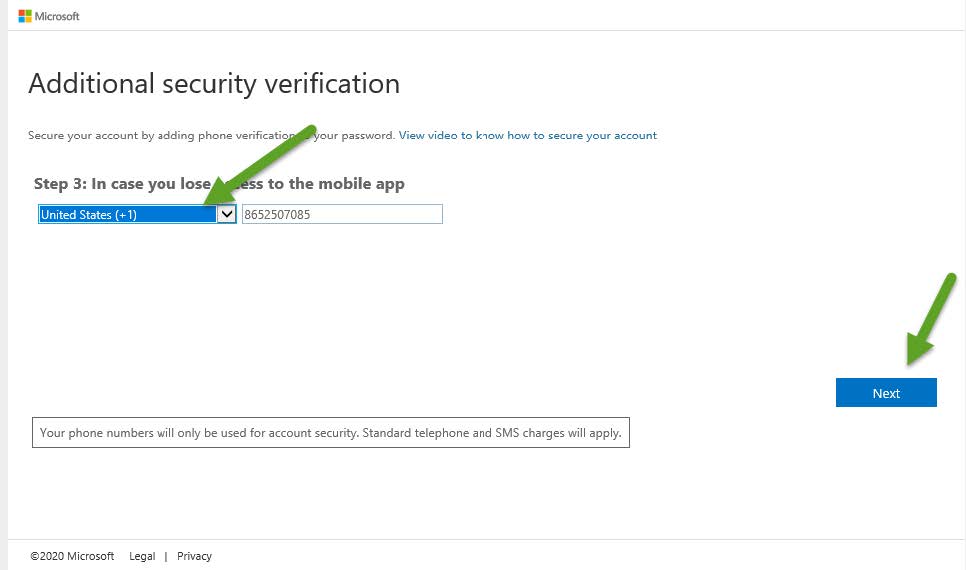Open the United States (+1) country selector
This screenshot has width=966, height=570.
(137, 214)
